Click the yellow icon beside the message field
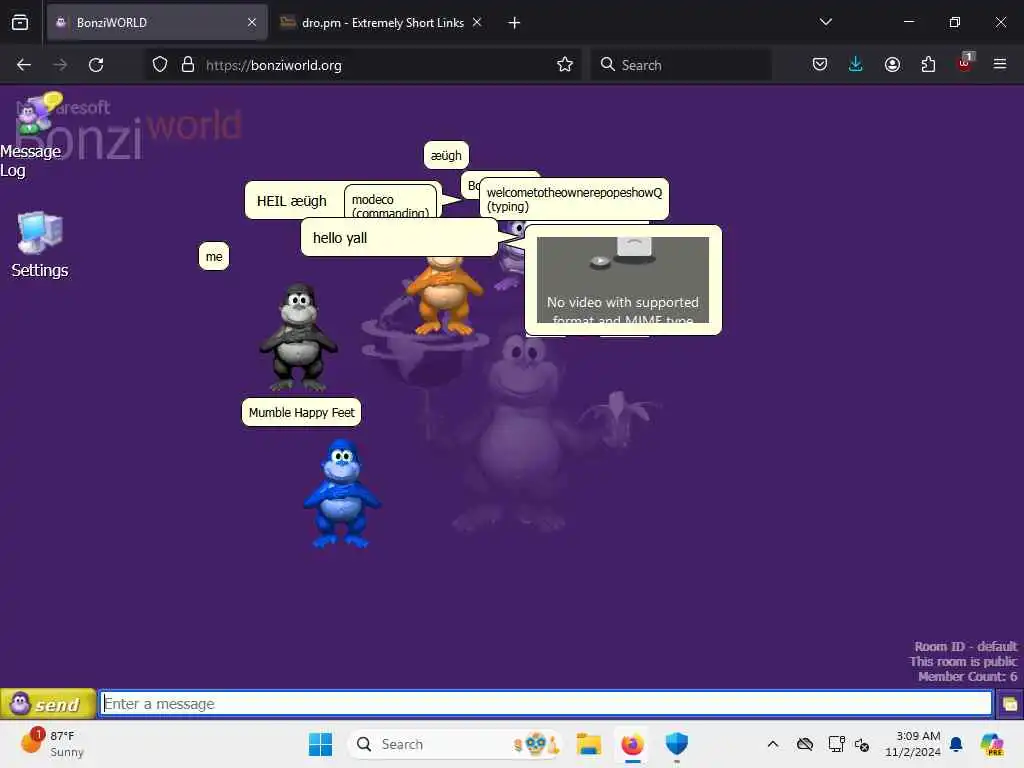 click(1010, 704)
